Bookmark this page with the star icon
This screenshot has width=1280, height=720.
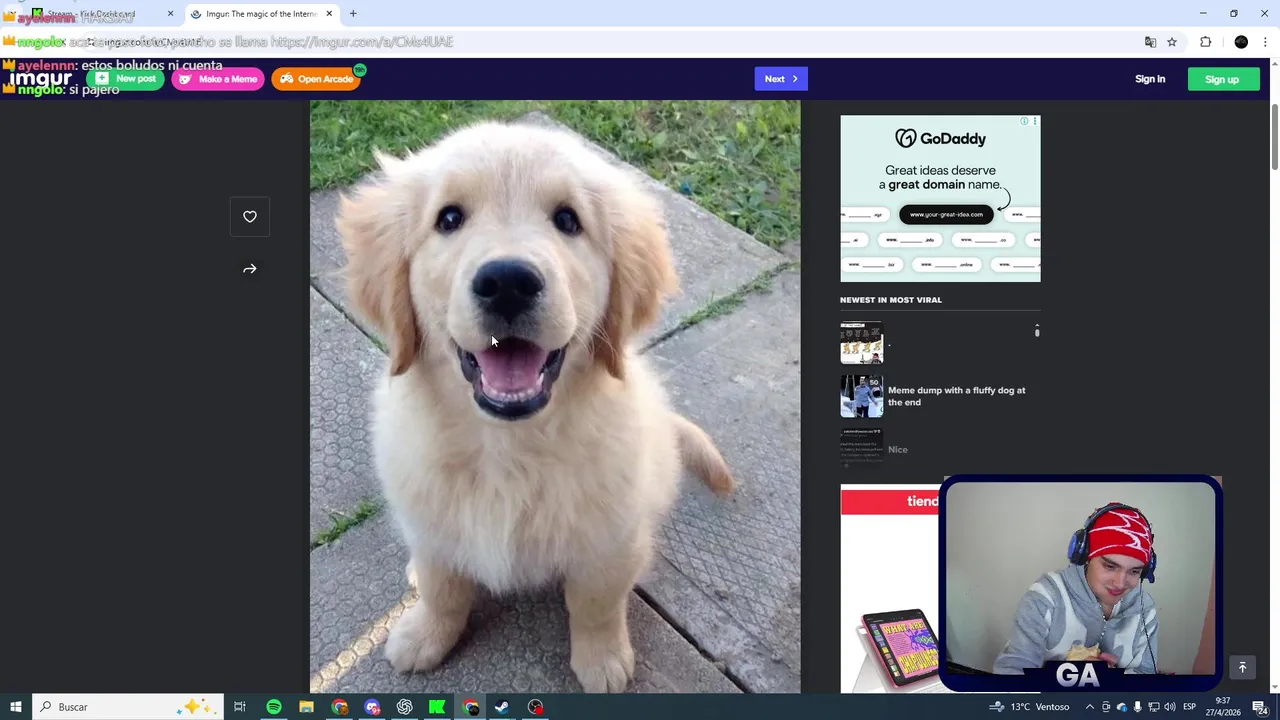click(x=1172, y=42)
